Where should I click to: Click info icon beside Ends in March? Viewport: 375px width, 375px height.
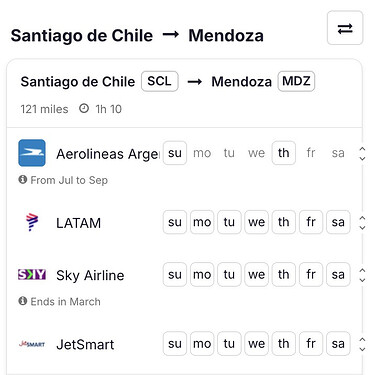coord(23,301)
